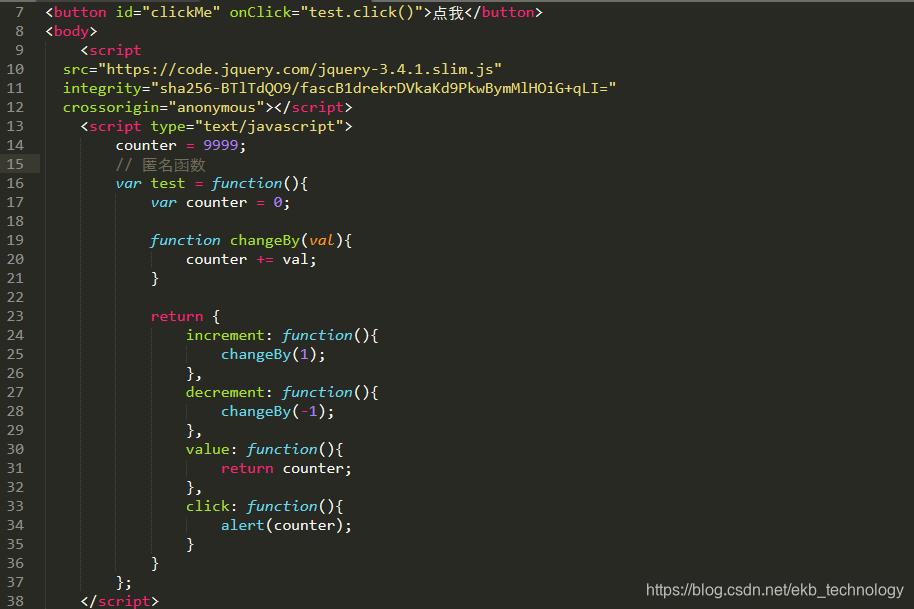
Task: Click the closing </button> tag
Action: click(504, 12)
